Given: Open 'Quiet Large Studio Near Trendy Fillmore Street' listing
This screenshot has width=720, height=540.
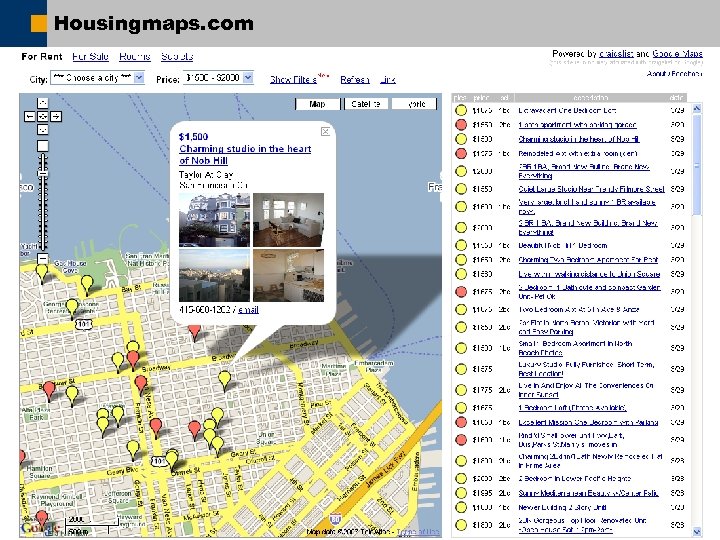Looking at the screenshot, I should [x=591, y=189].
